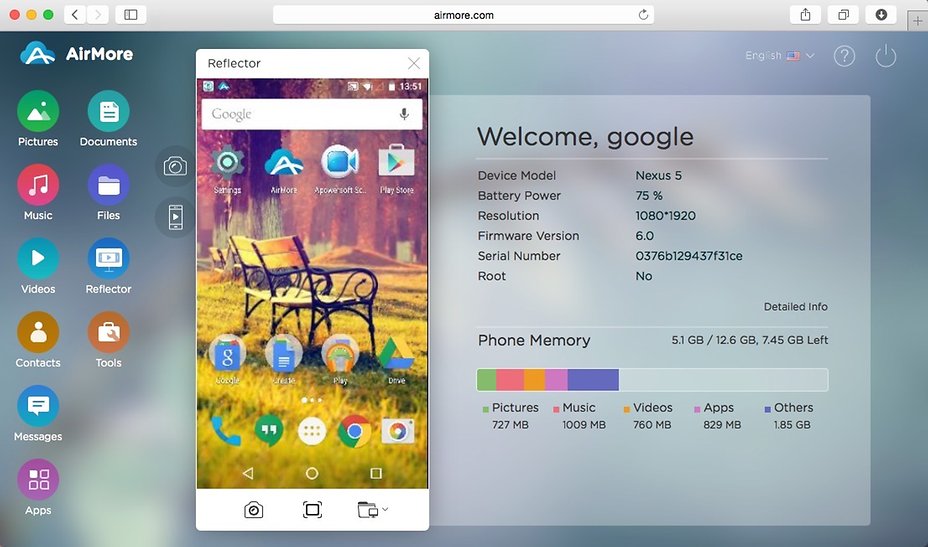Viewport: 928px width, 547px height.
Task: Close the Reflector panel
Action: 414,63
